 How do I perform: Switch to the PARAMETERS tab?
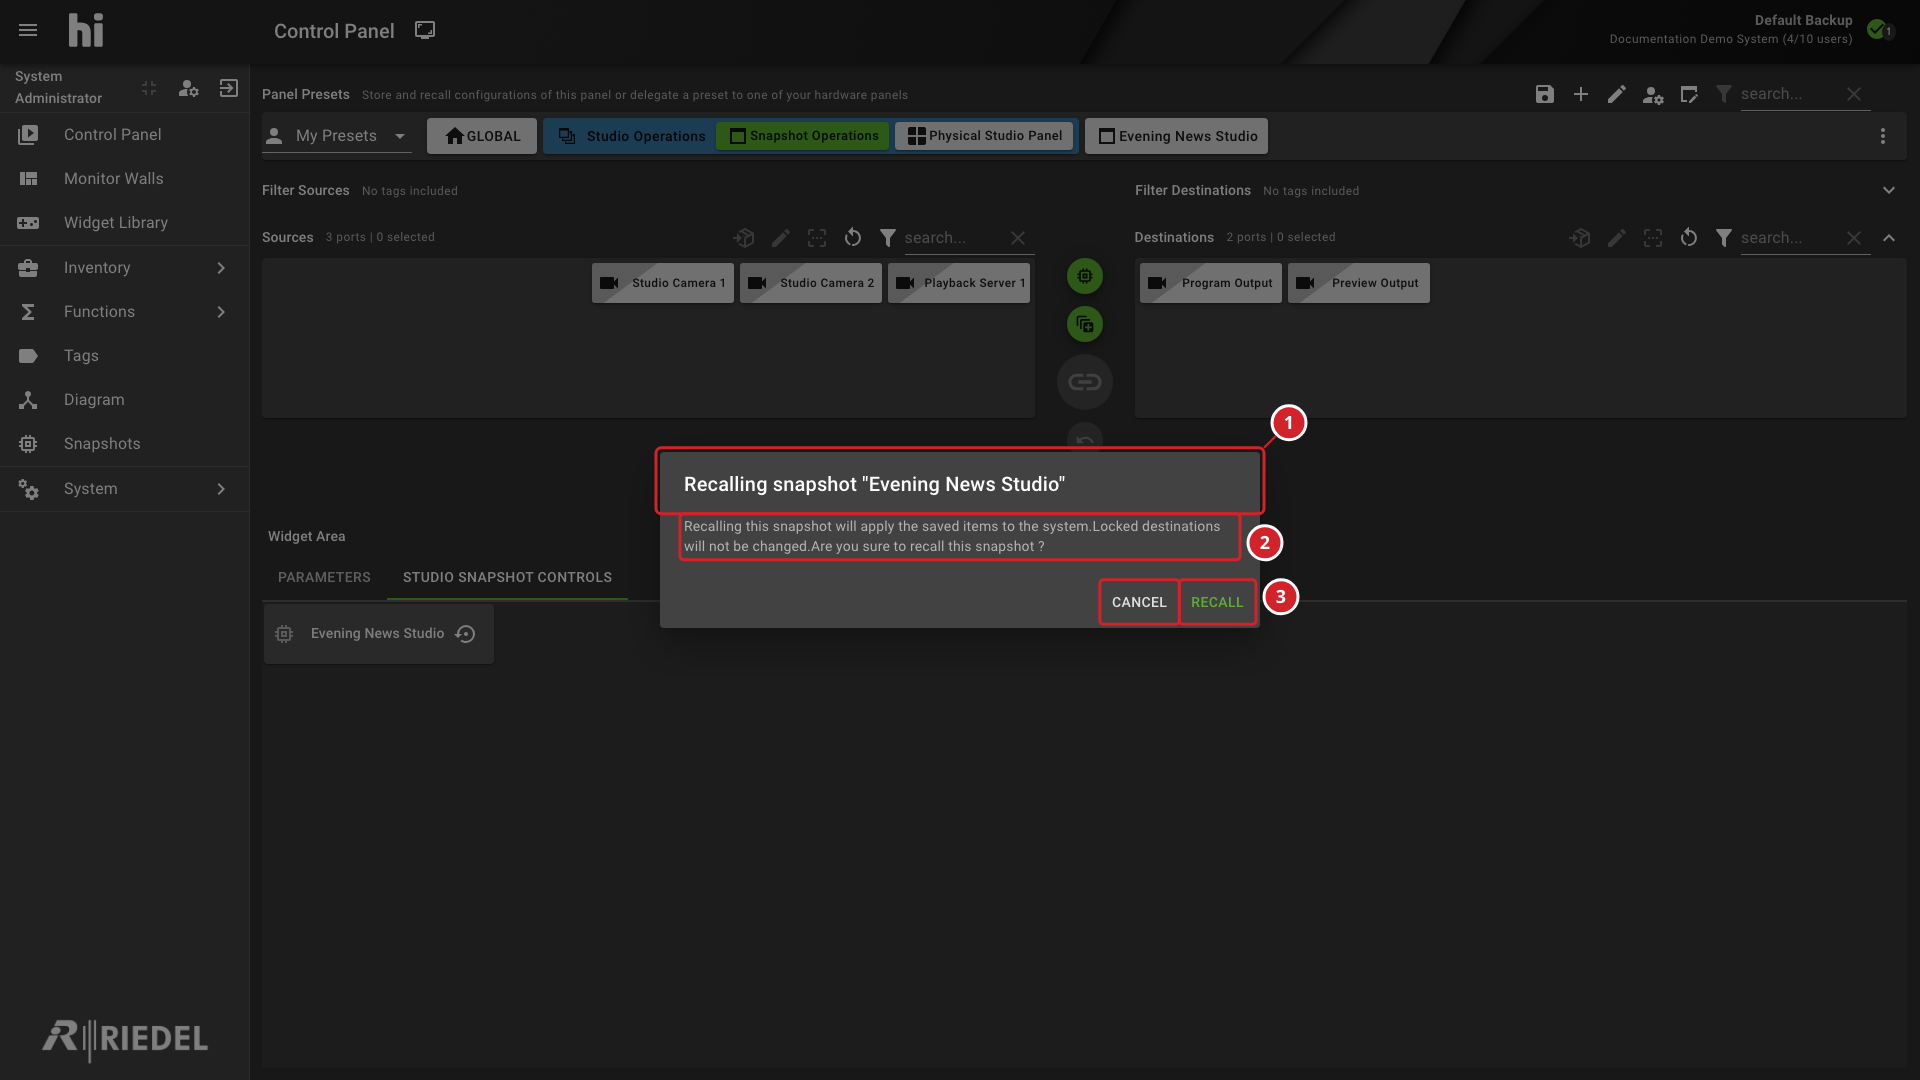324,577
